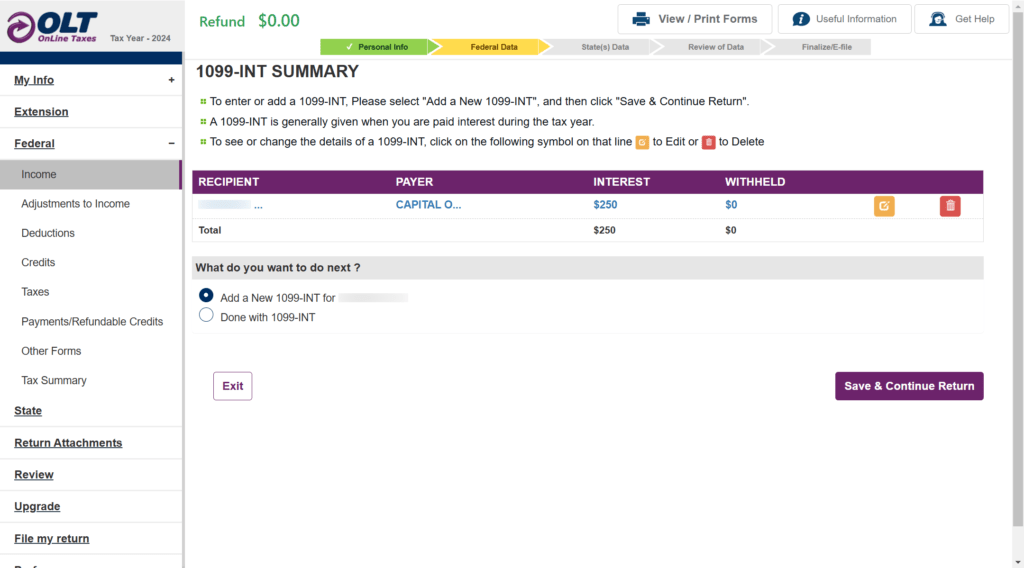1024x568 pixels.
Task: Select the Add a New 1099-INT radio option
Action: pyautogui.click(x=206, y=296)
